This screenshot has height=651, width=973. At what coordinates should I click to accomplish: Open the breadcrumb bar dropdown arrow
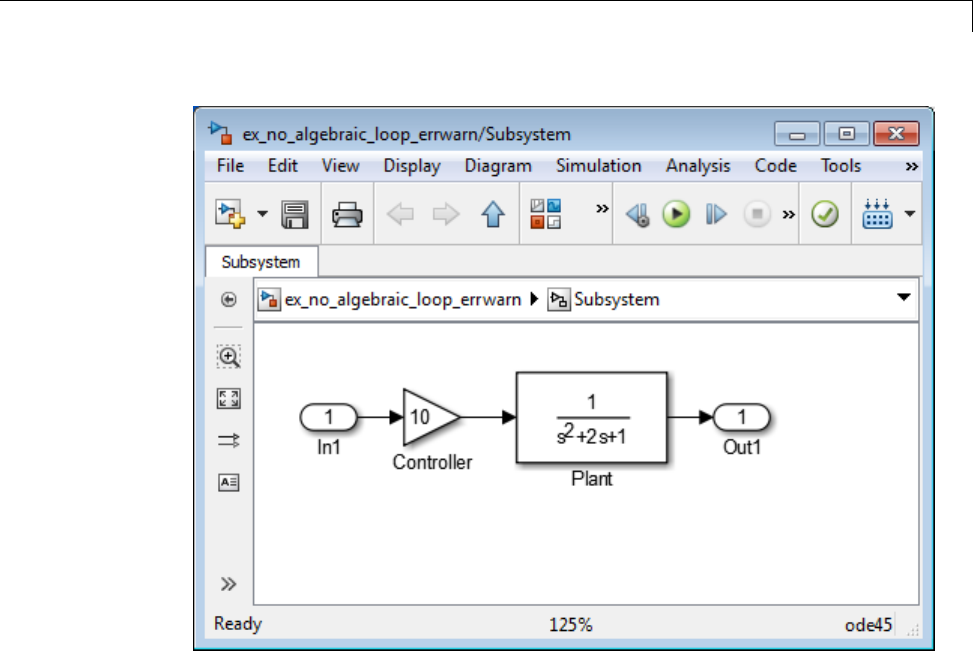tap(904, 297)
